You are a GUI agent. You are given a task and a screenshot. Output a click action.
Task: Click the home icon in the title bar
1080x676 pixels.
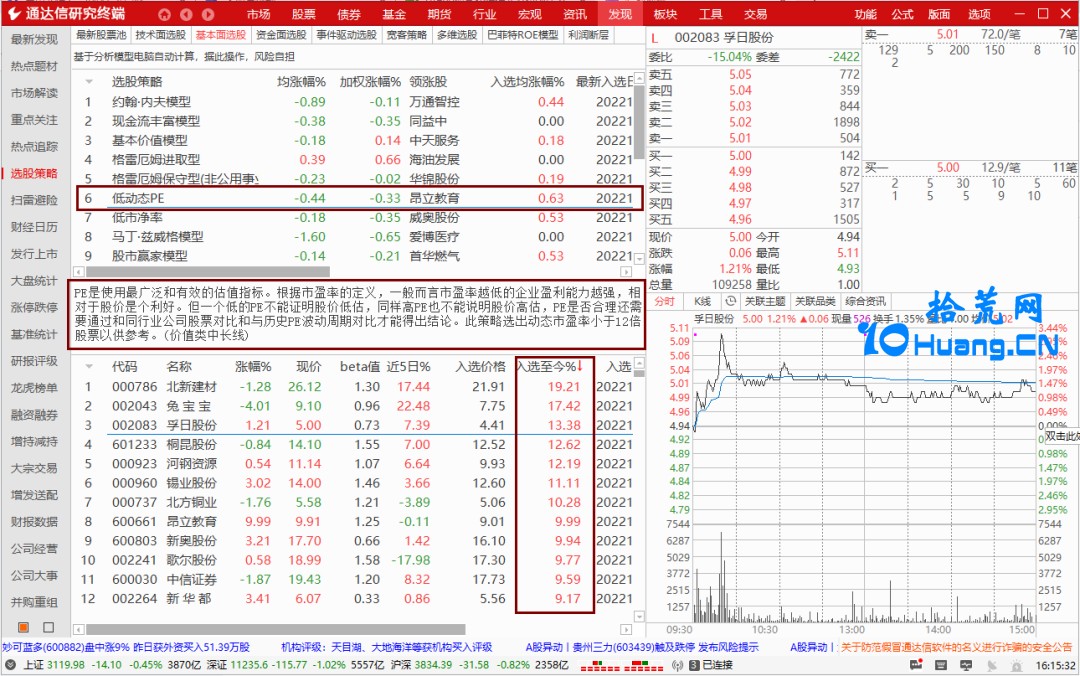coord(164,14)
